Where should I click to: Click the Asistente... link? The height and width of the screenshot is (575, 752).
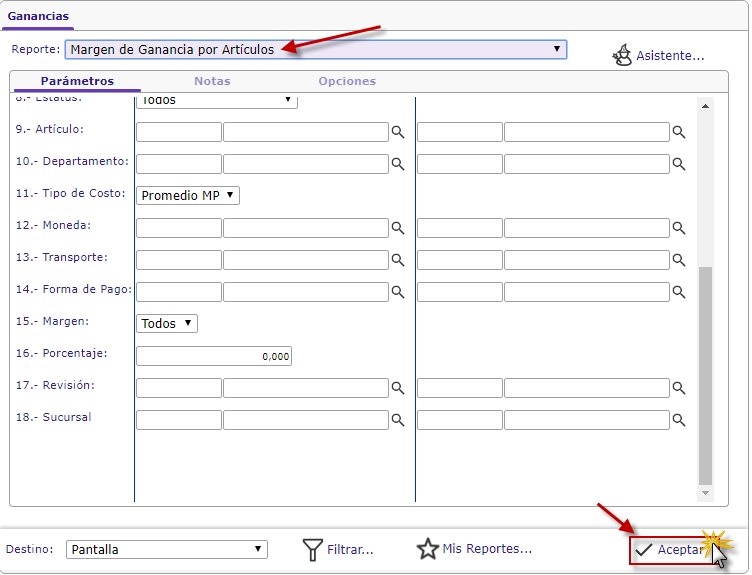coord(670,56)
